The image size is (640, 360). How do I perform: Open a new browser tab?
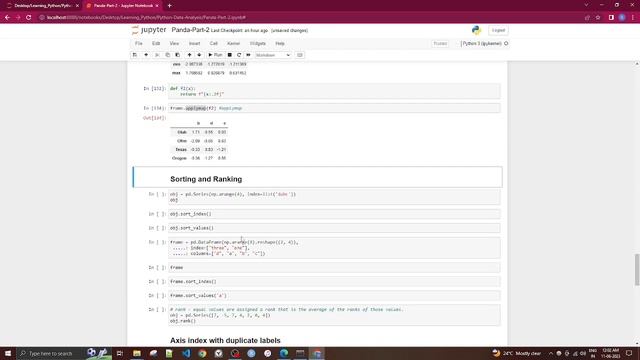coord(169,6)
